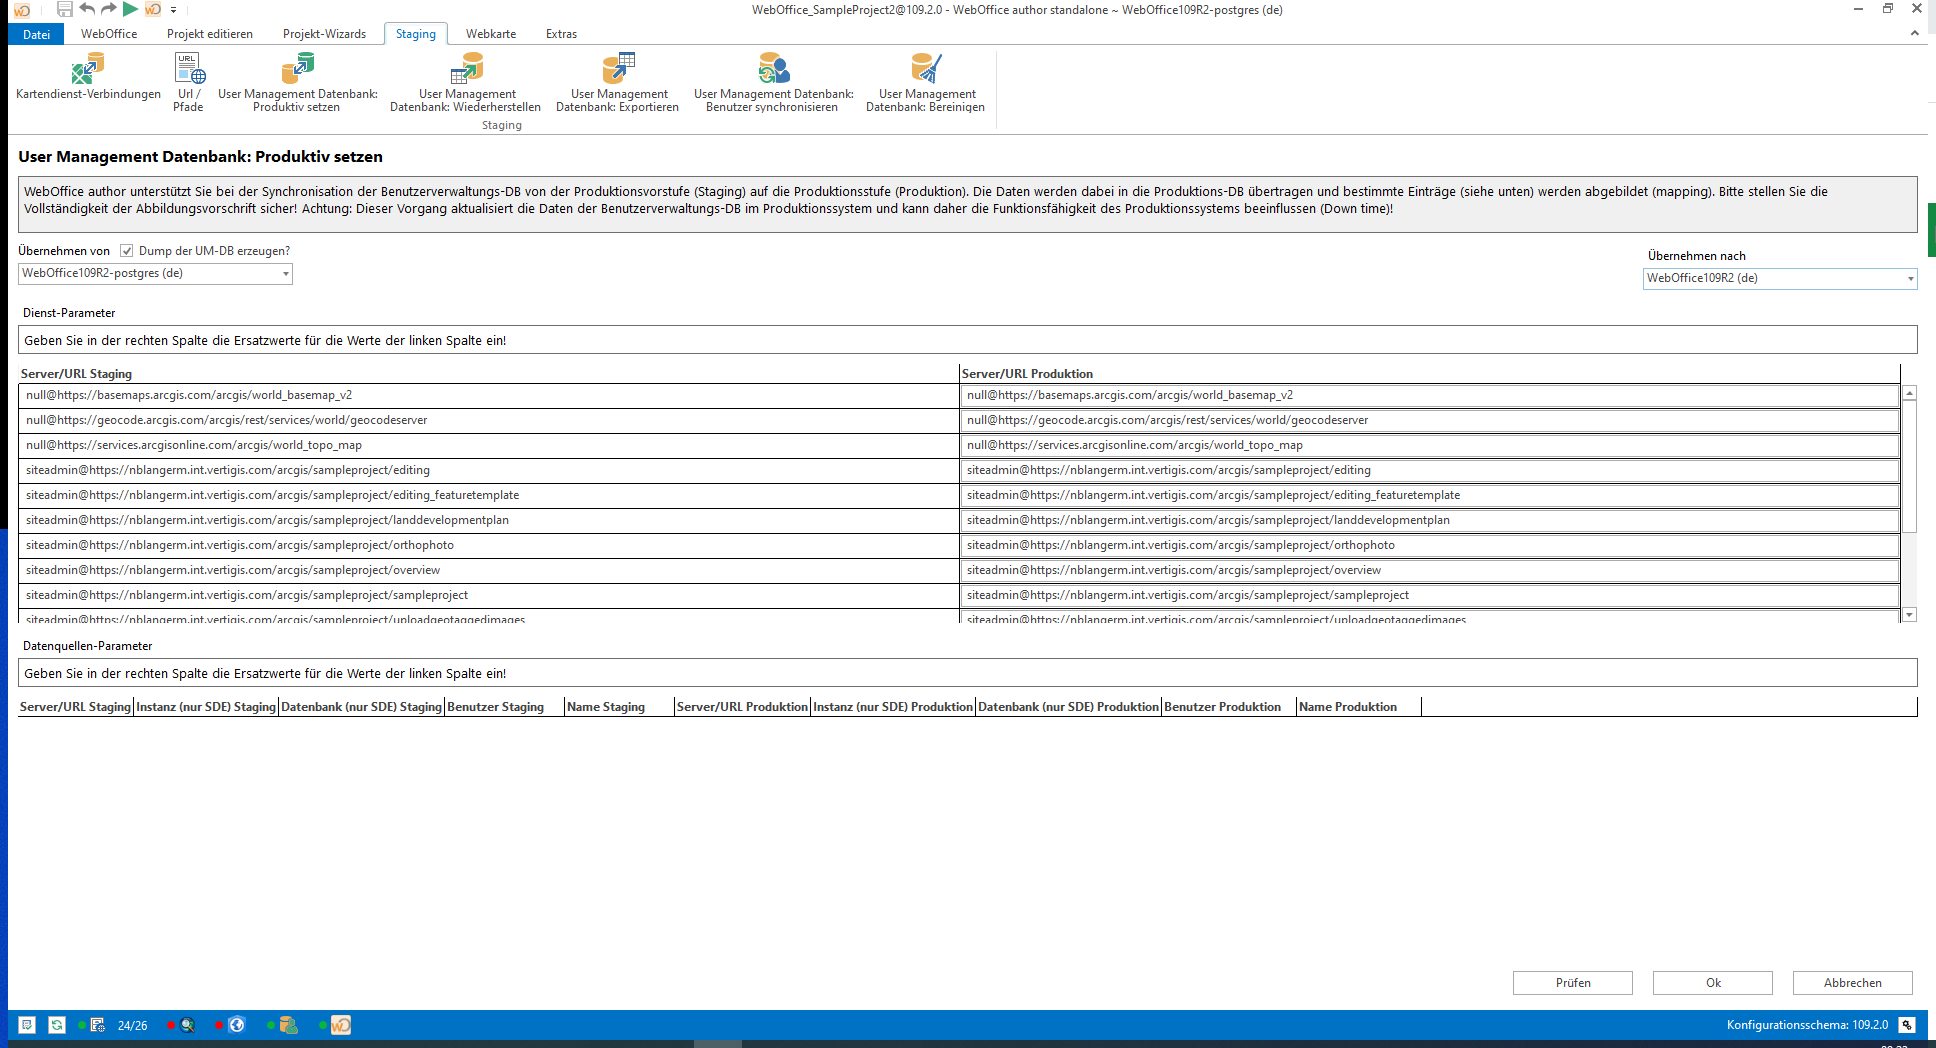
Task: Open the Projekt-Wizards tab
Action: point(325,33)
